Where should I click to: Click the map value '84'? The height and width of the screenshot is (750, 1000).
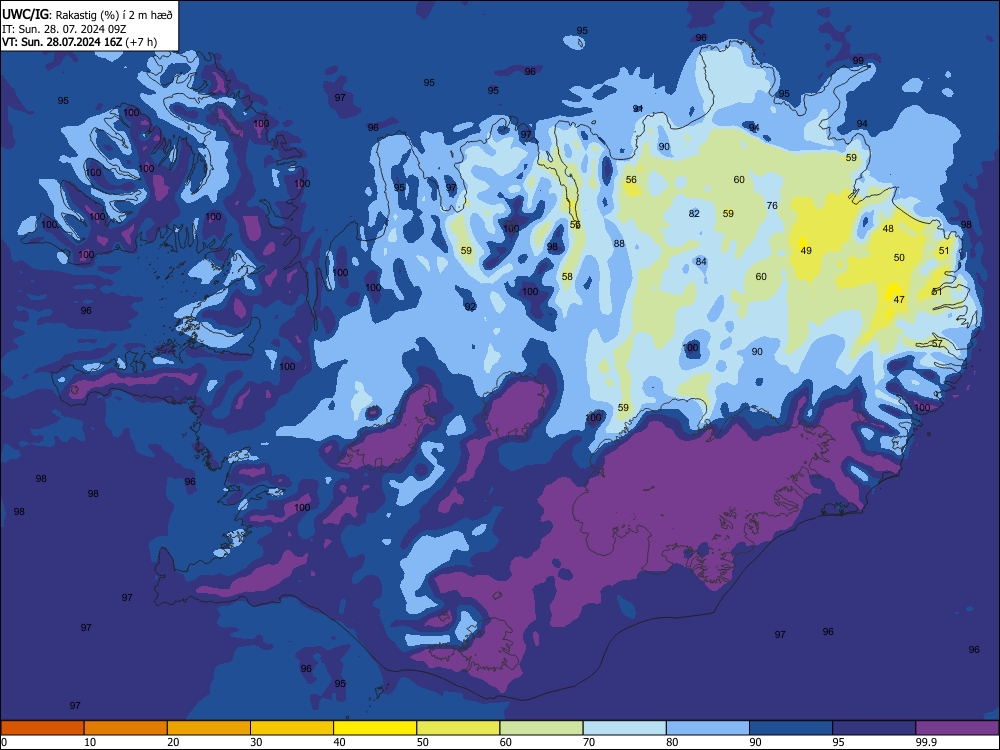coord(701,261)
